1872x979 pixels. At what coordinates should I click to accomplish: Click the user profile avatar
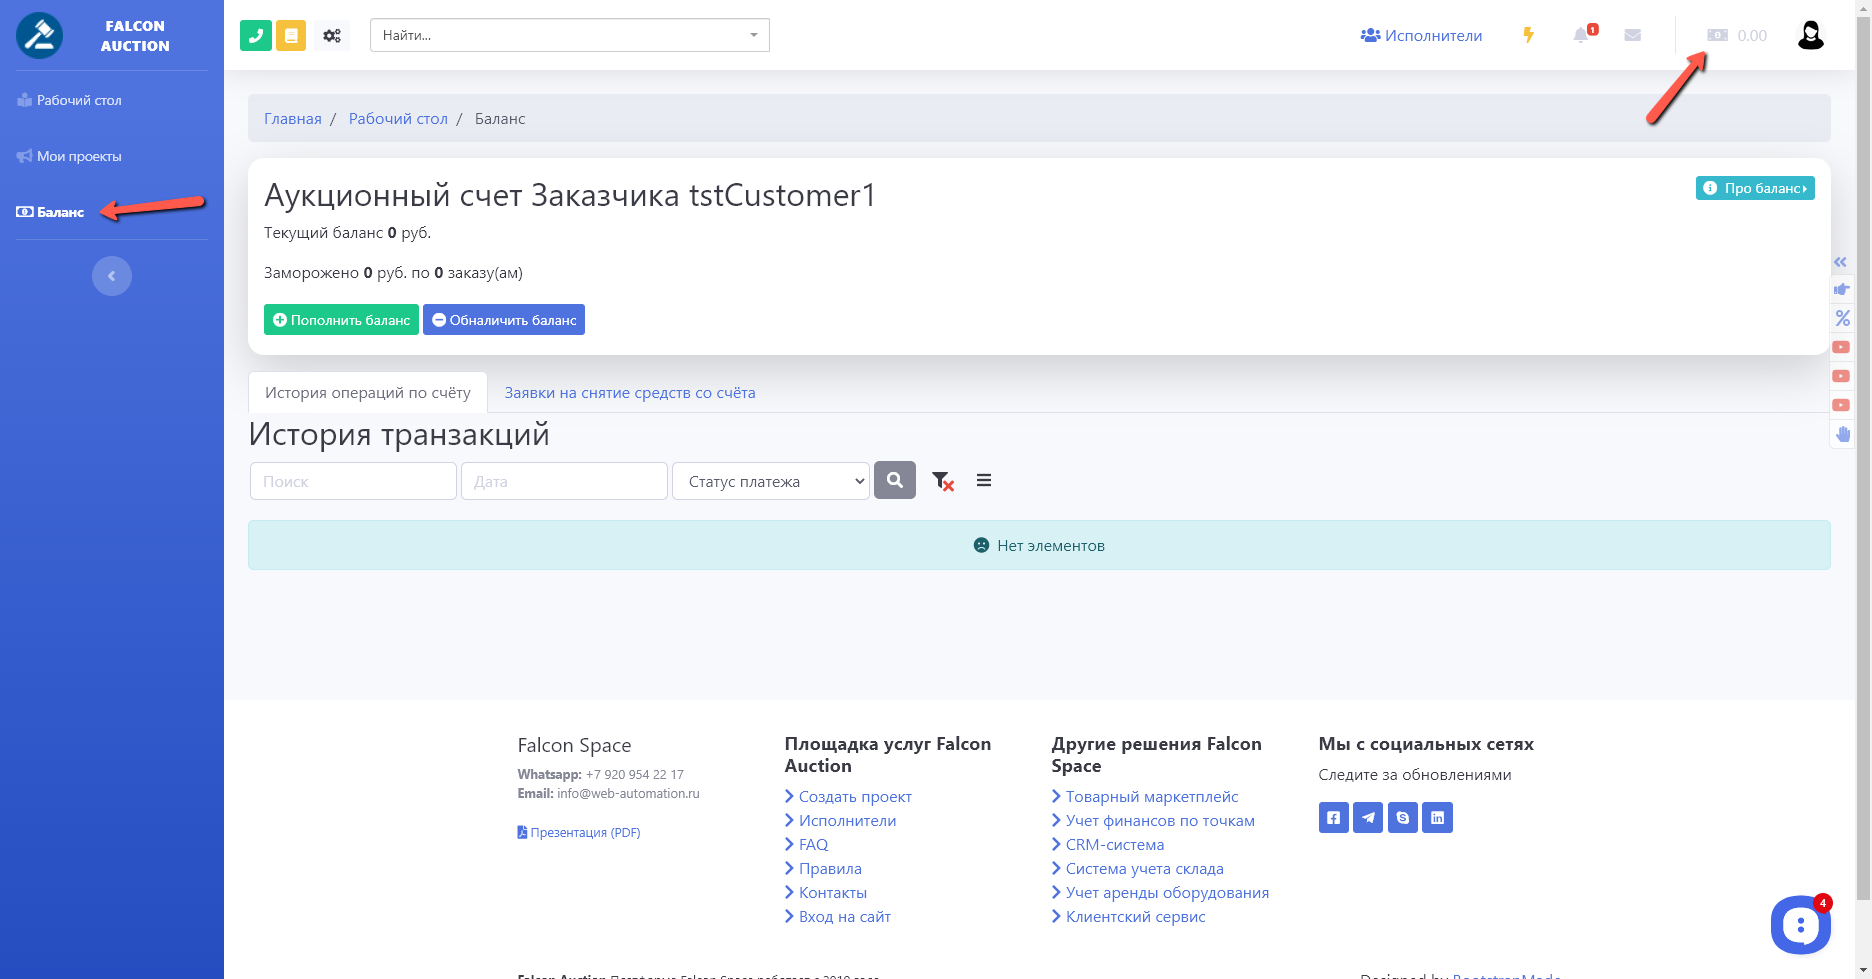(x=1810, y=35)
